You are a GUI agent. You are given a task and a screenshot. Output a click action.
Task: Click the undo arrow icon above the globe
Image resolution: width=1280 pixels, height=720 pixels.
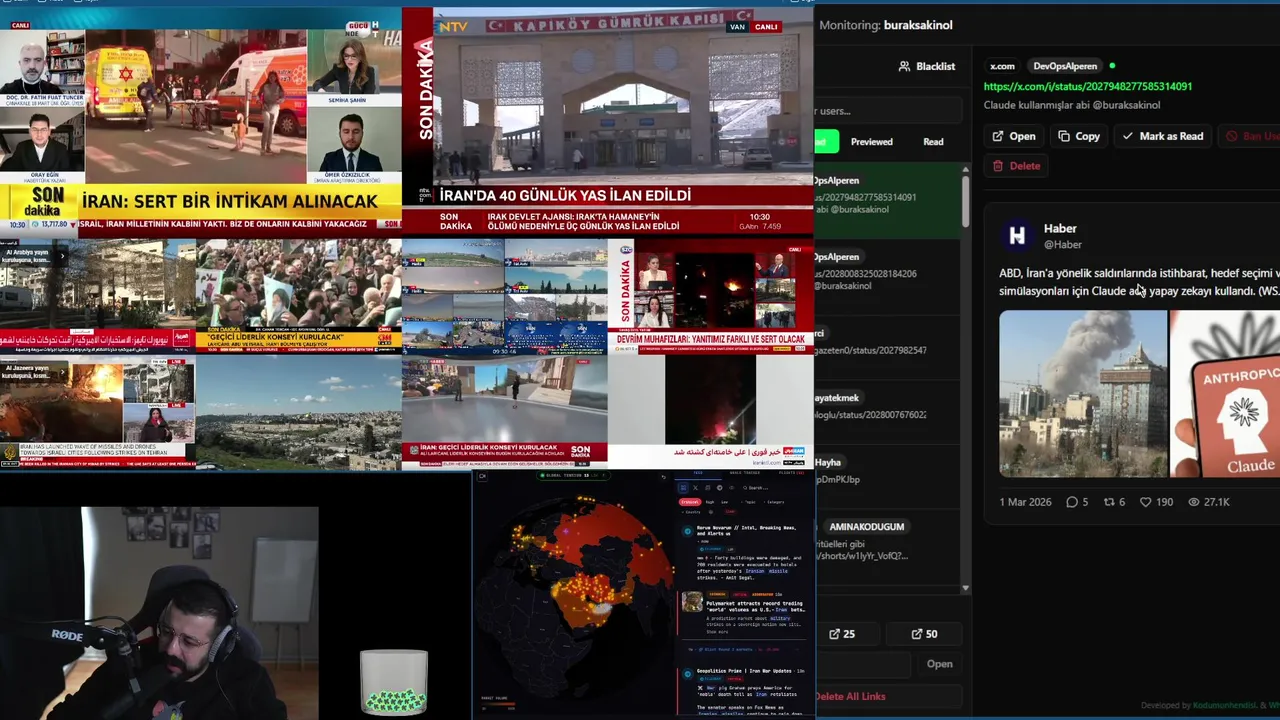point(663,477)
